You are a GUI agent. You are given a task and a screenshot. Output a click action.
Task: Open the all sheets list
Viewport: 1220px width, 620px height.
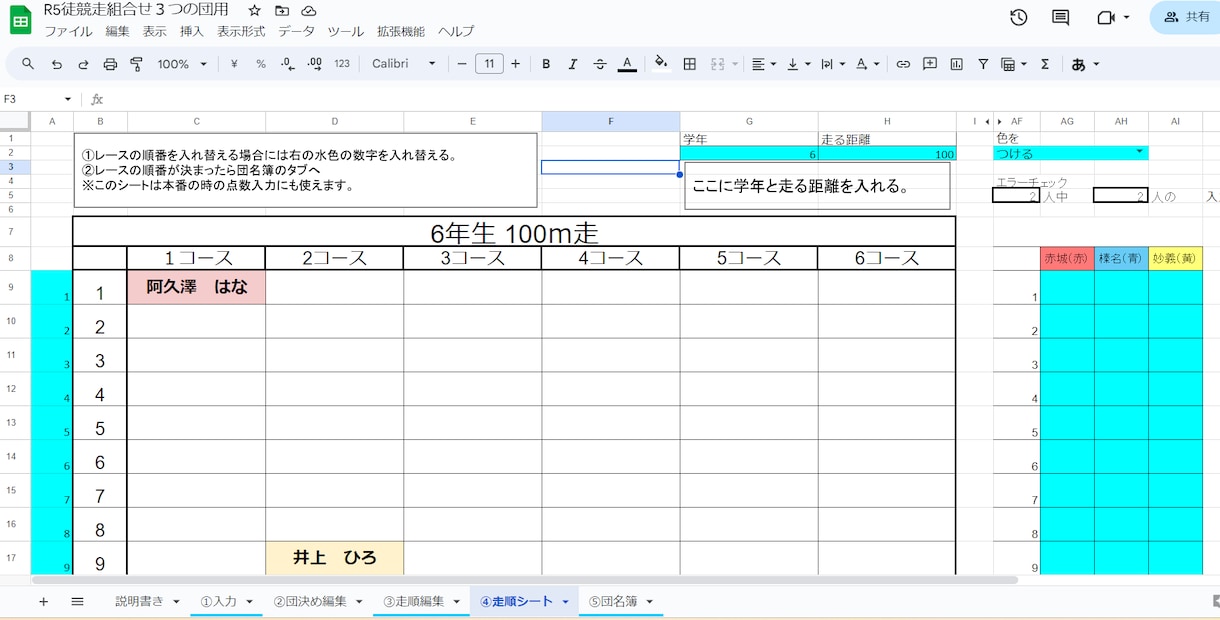pyautogui.click(x=77, y=601)
